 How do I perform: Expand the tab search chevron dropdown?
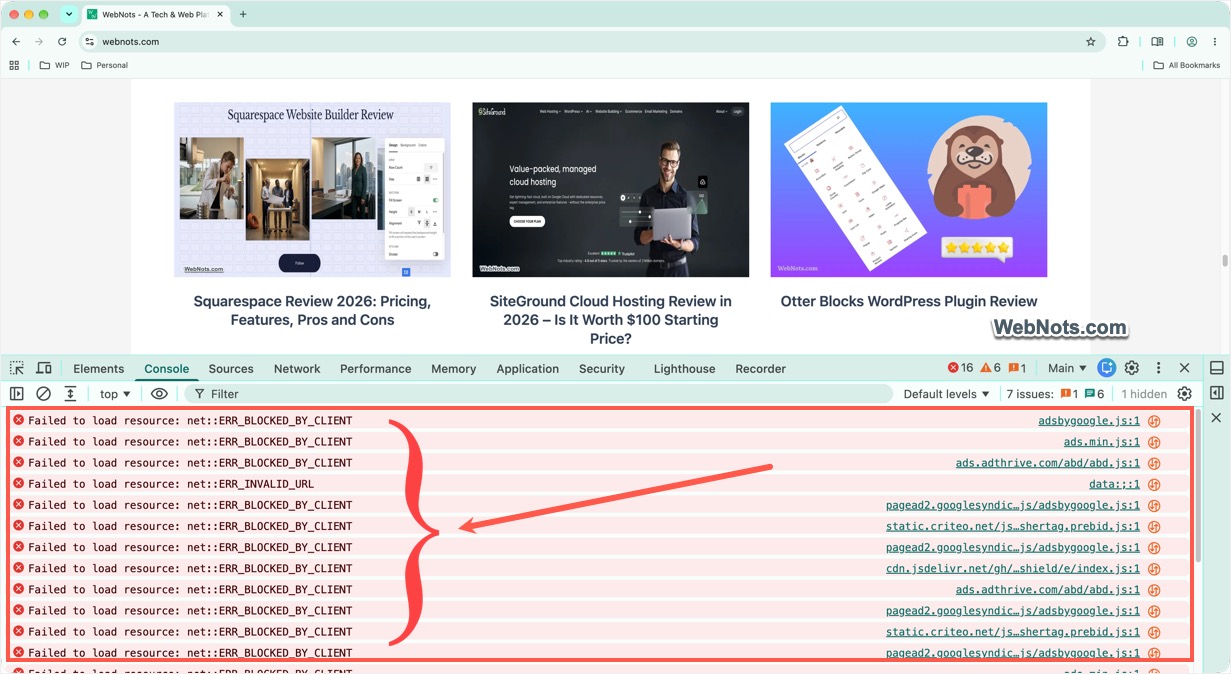click(x=68, y=14)
